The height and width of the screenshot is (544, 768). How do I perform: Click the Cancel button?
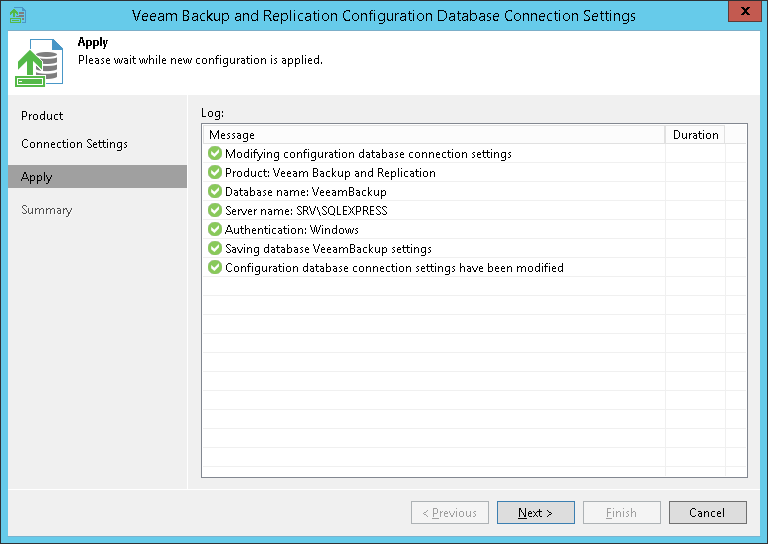(707, 513)
